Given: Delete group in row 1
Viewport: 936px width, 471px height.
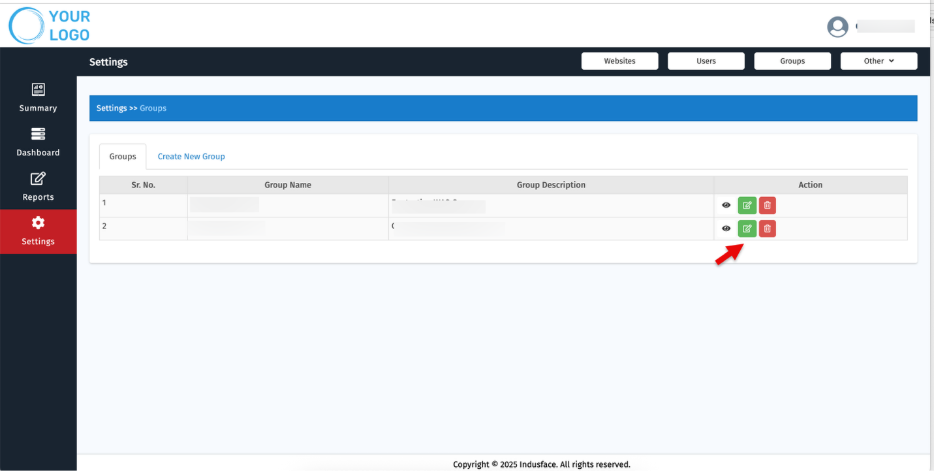Looking at the screenshot, I should pos(767,205).
